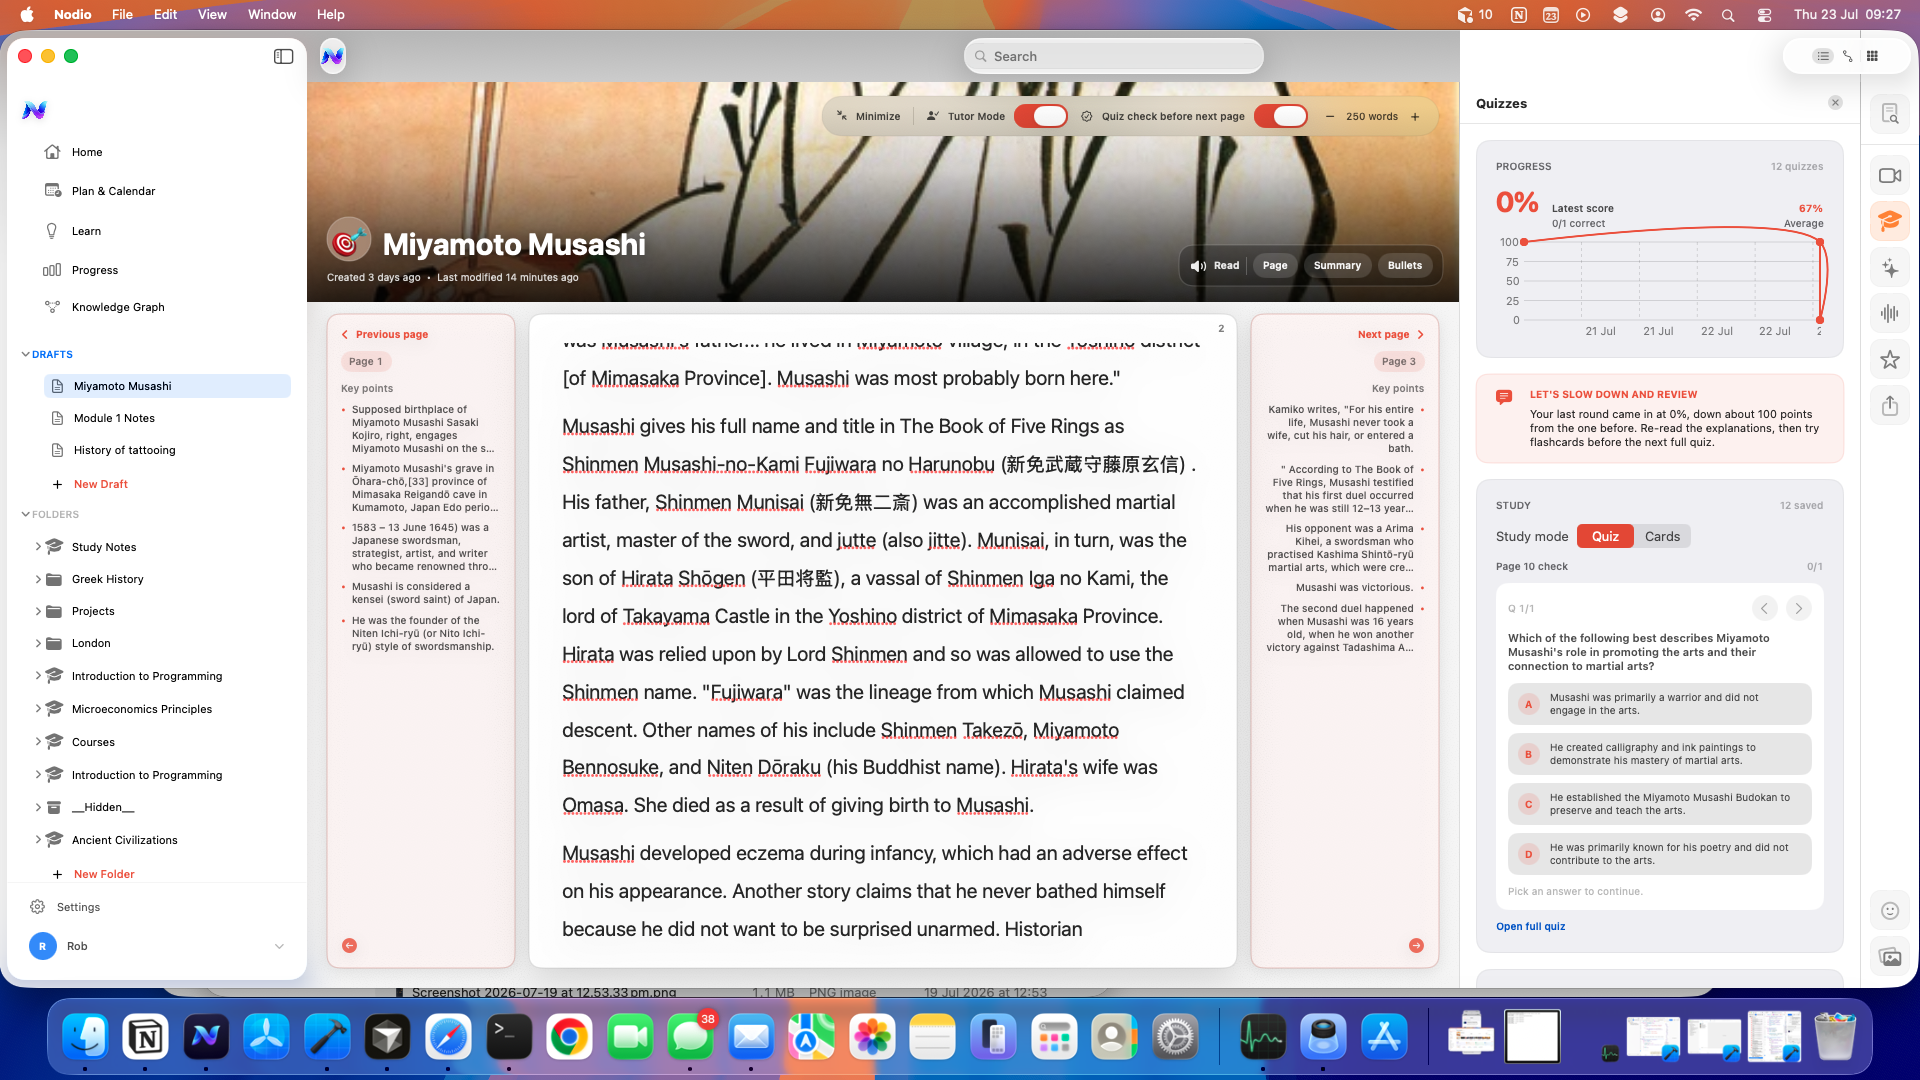The width and height of the screenshot is (1920, 1080).
Task: Click the smiley feedback icon
Action: click(1889, 910)
